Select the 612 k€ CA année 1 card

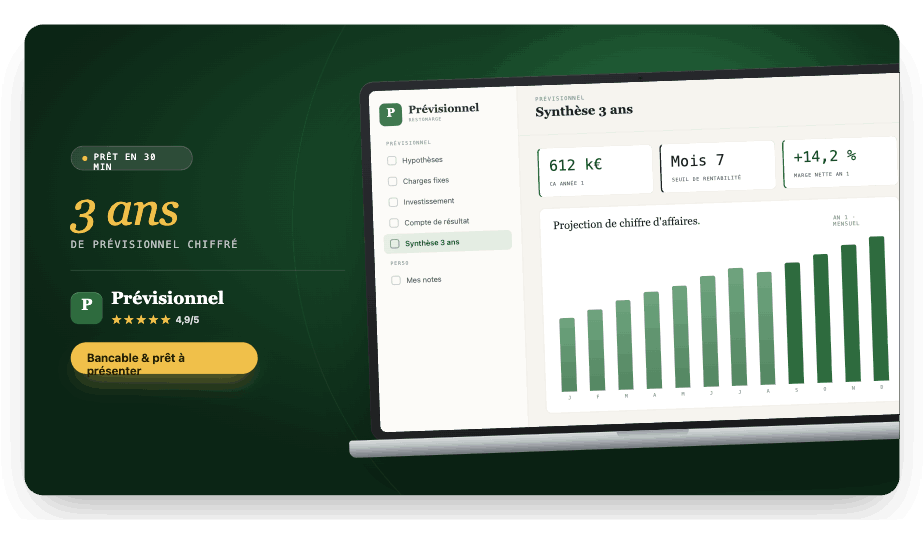pyautogui.click(x=596, y=171)
